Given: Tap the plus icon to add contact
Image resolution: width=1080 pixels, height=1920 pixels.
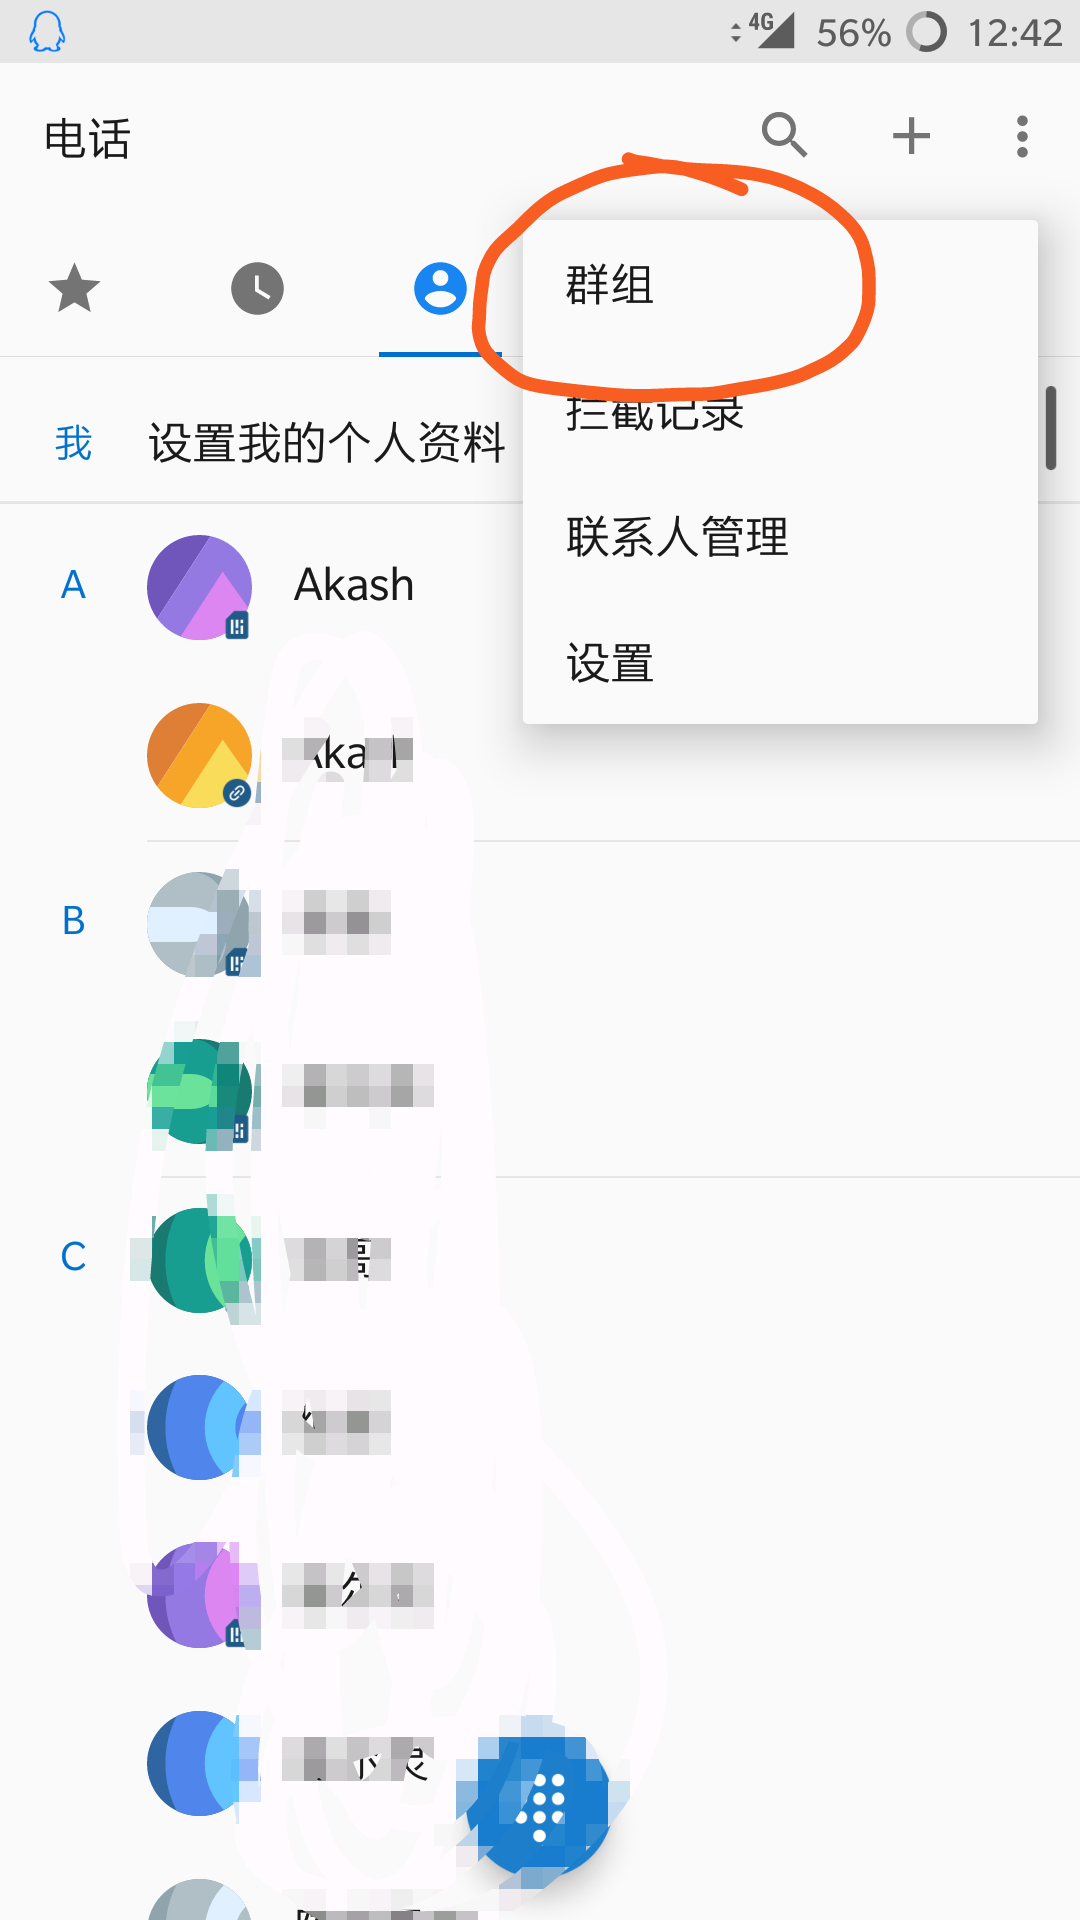Looking at the screenshot, I should (911, 136).
